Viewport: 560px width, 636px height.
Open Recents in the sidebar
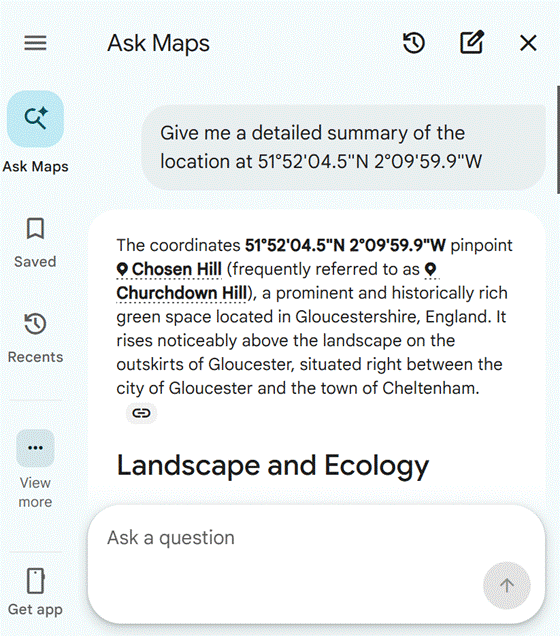click(35, 337)
